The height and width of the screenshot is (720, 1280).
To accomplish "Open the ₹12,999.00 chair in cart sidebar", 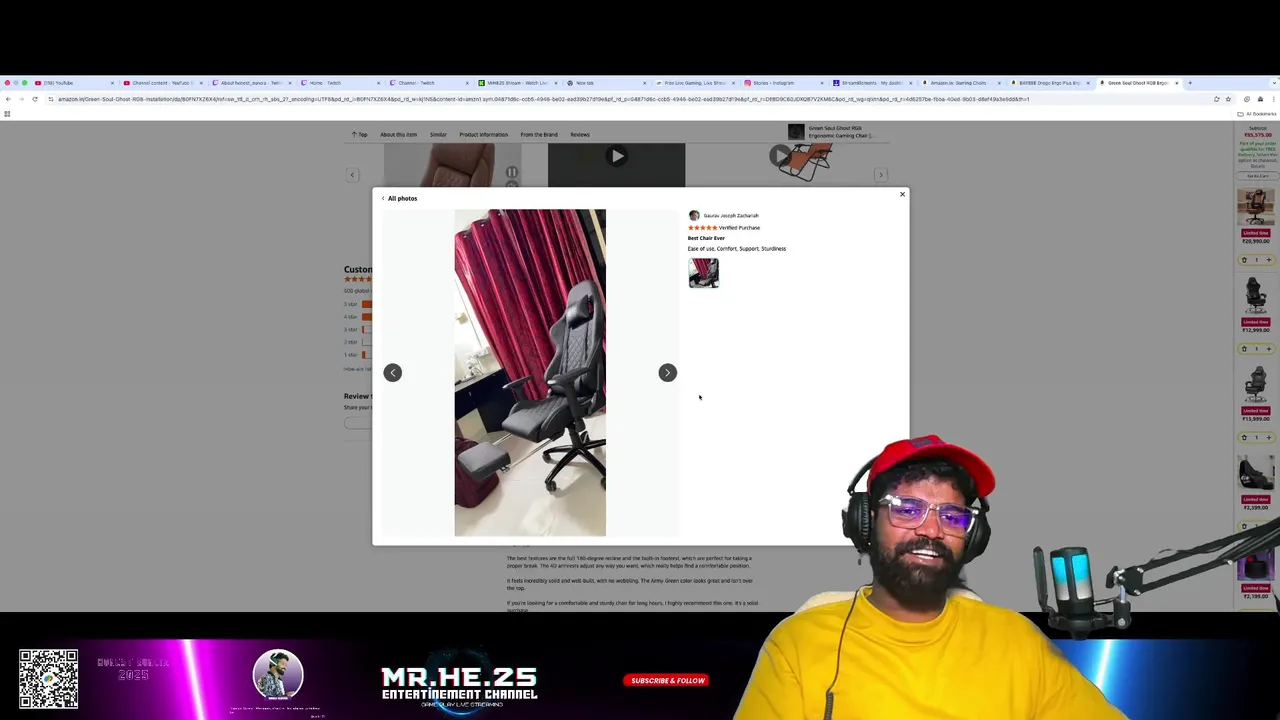I will (x=1256, y=295).
